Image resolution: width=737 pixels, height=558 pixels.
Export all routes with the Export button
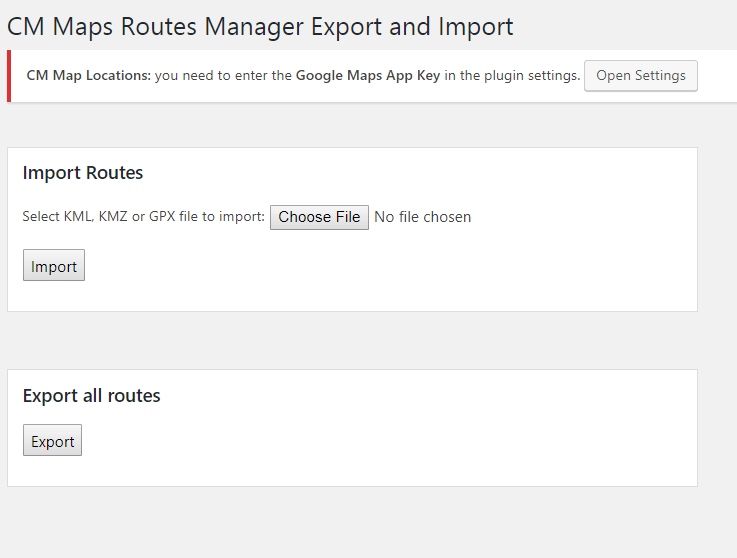coord(52,441)
